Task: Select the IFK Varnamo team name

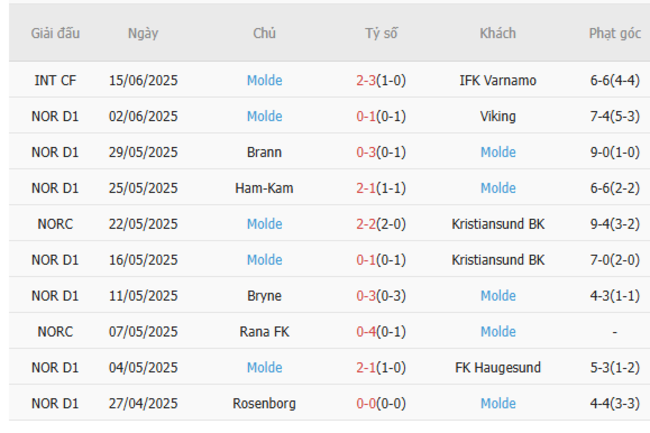Action: pyautogui.click(x=497, y=80)
